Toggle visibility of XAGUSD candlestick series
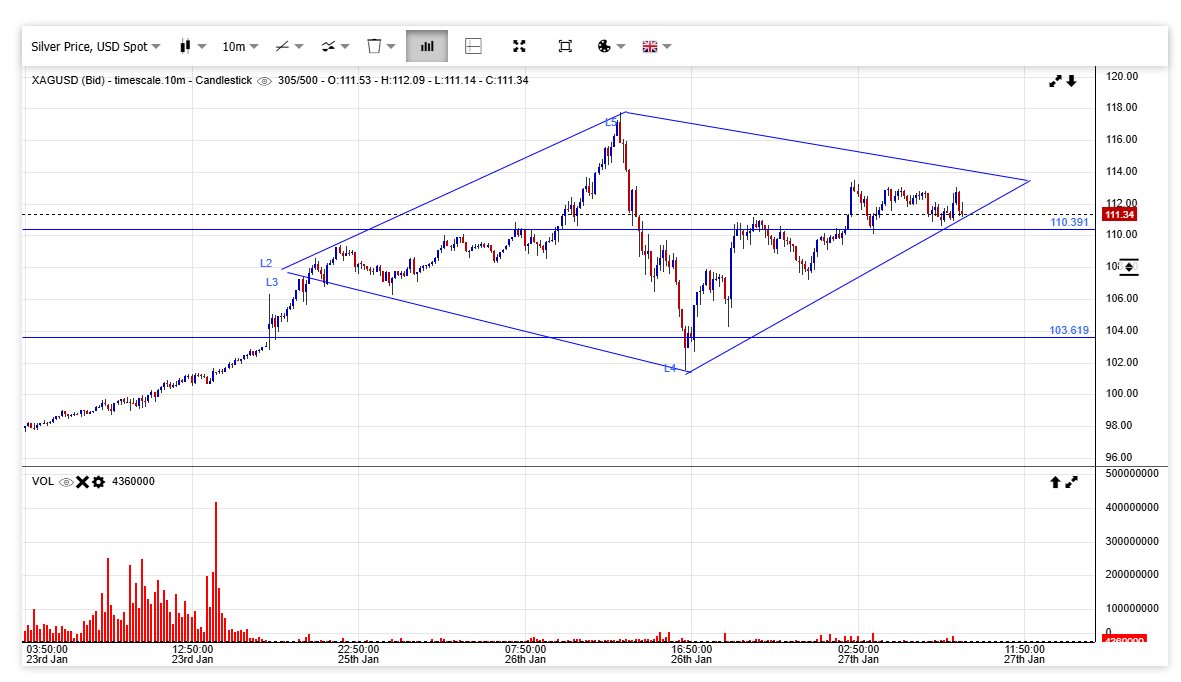The image size is (1181, 682). point(264,81)
